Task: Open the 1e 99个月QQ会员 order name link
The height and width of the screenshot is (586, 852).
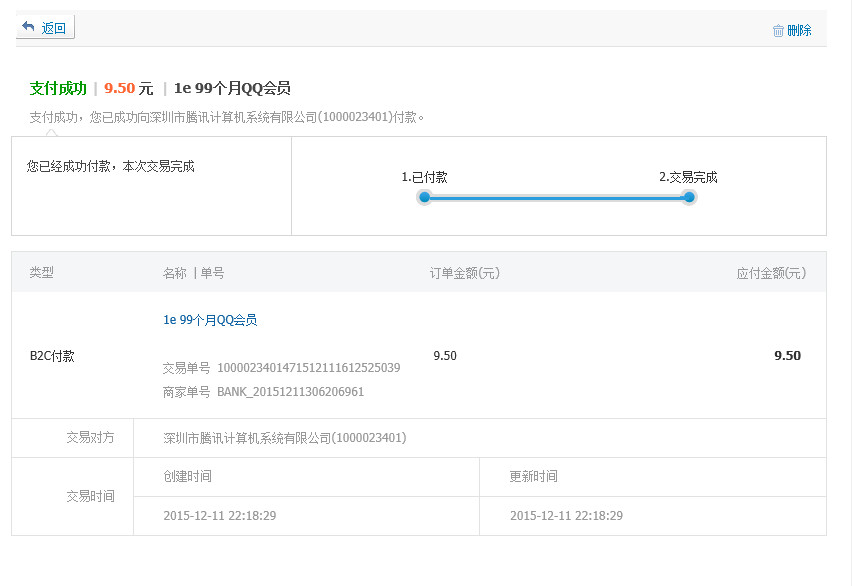Action: (x=210, y=320)
